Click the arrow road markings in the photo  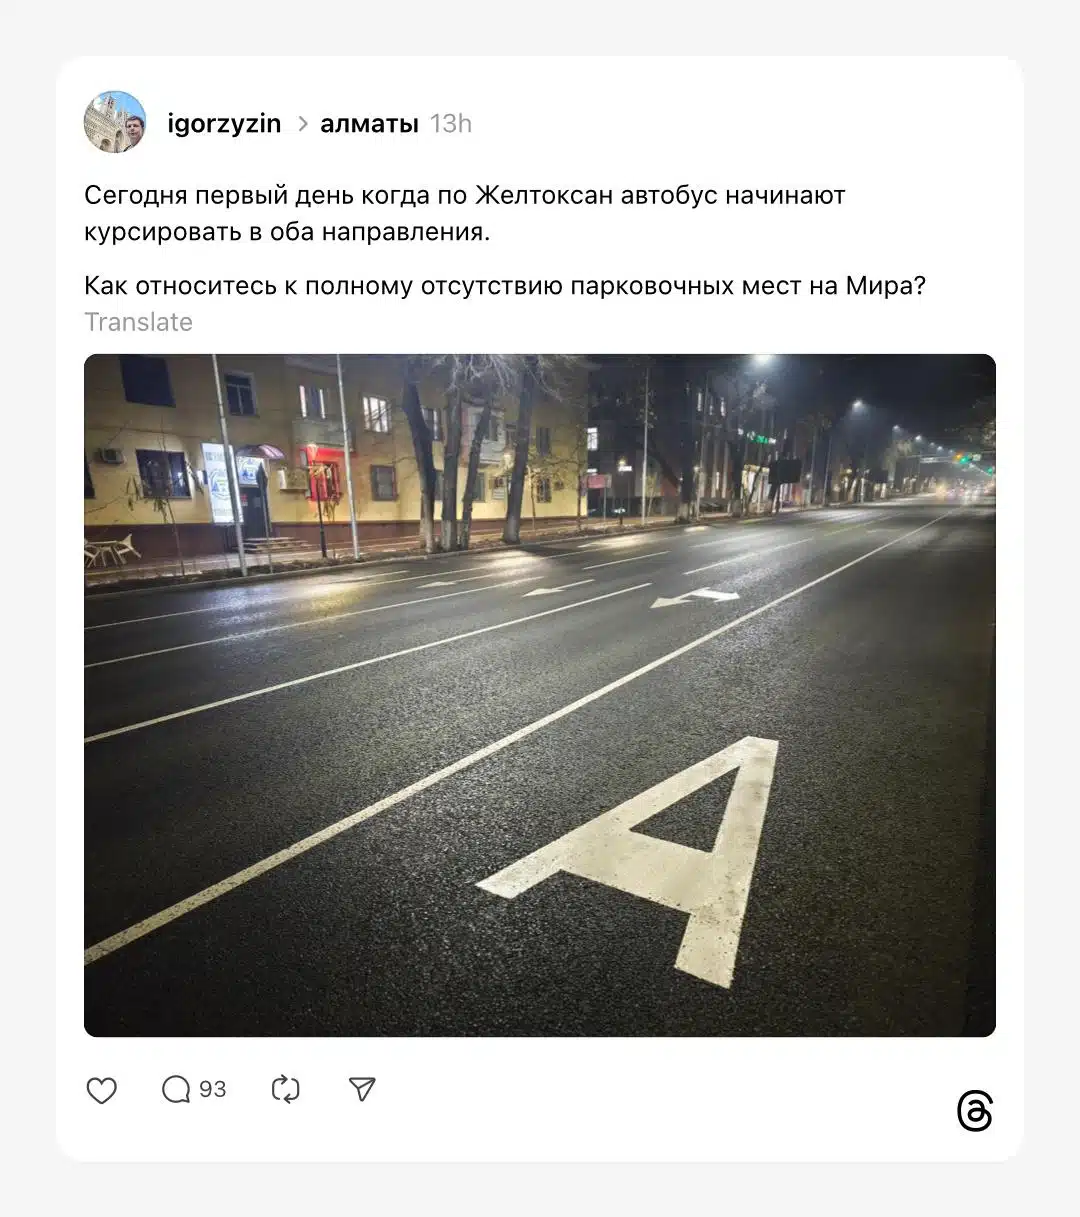[694, 598]
